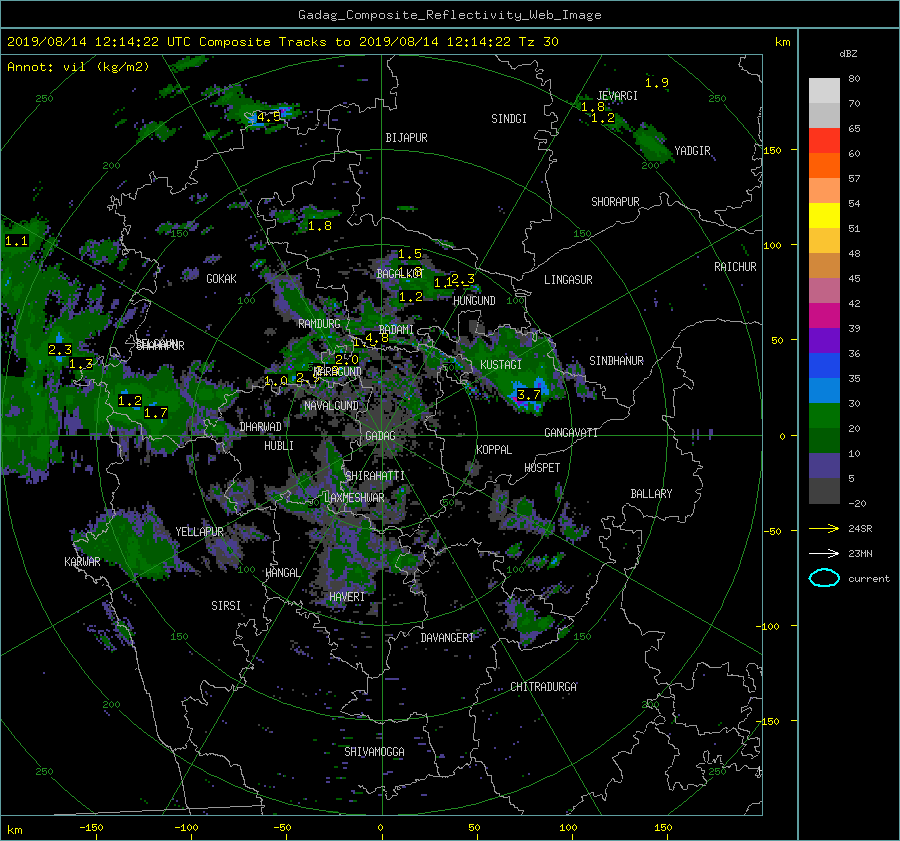Image resolution: width=900 pixels, height=841 pixels.
Task: Click the white 23MN arrow legend icon
Action: 824,553
